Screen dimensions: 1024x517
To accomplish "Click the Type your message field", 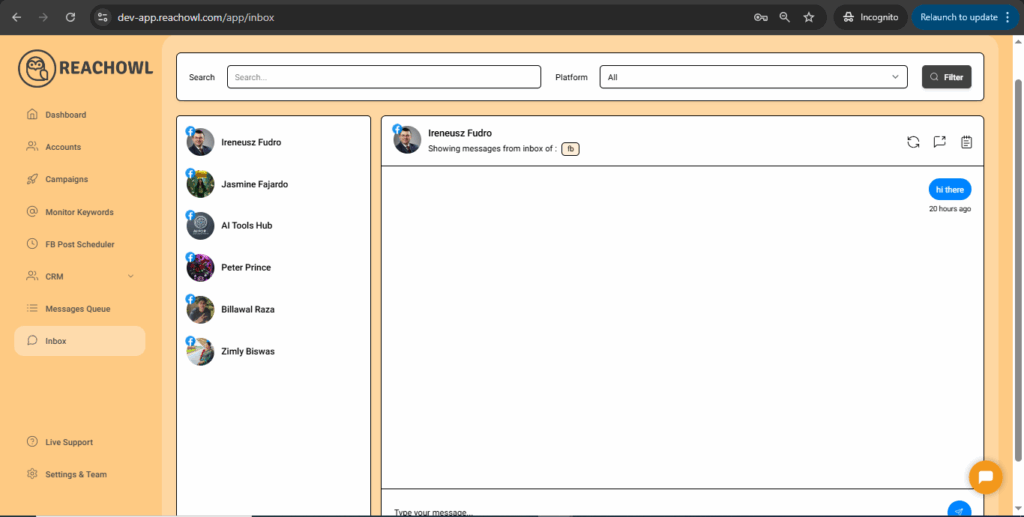I will [x=666, y=511].
